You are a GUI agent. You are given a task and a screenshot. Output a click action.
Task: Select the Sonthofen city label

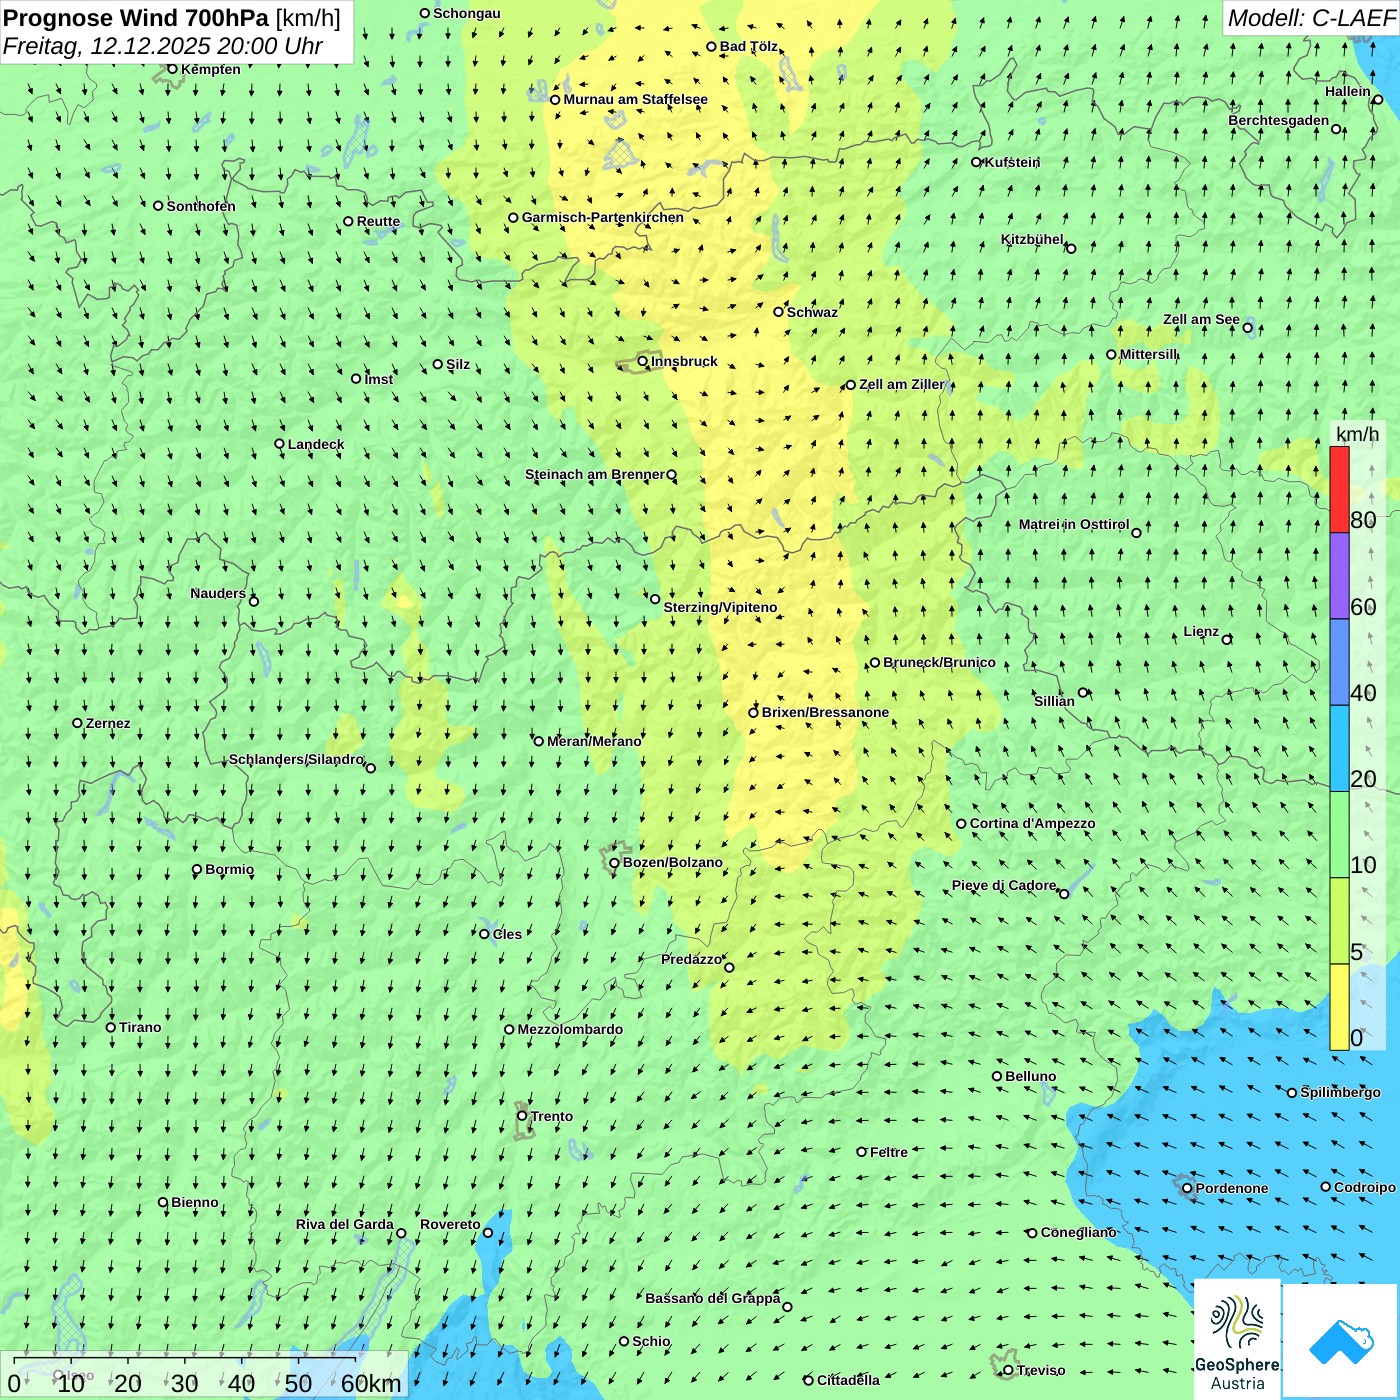tap(201, 206)
